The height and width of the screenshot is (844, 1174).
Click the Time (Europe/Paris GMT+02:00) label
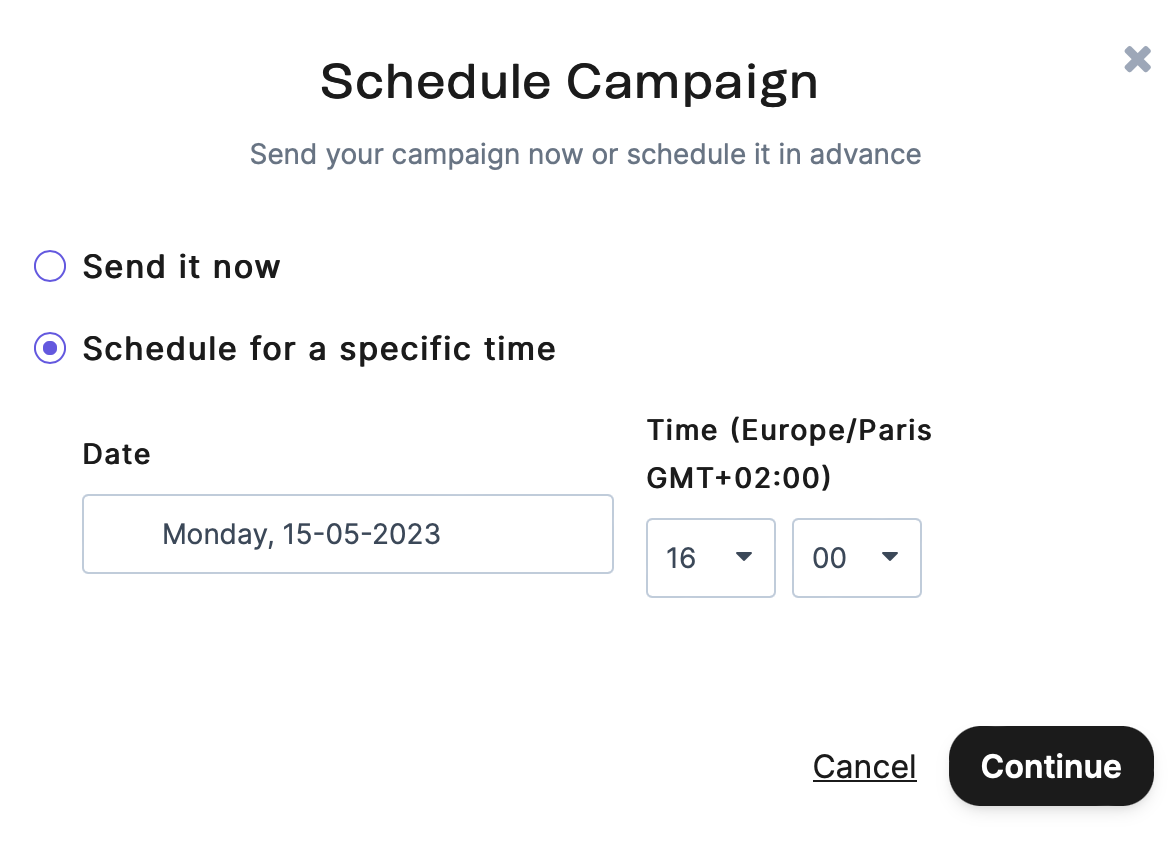pos(788,453)
